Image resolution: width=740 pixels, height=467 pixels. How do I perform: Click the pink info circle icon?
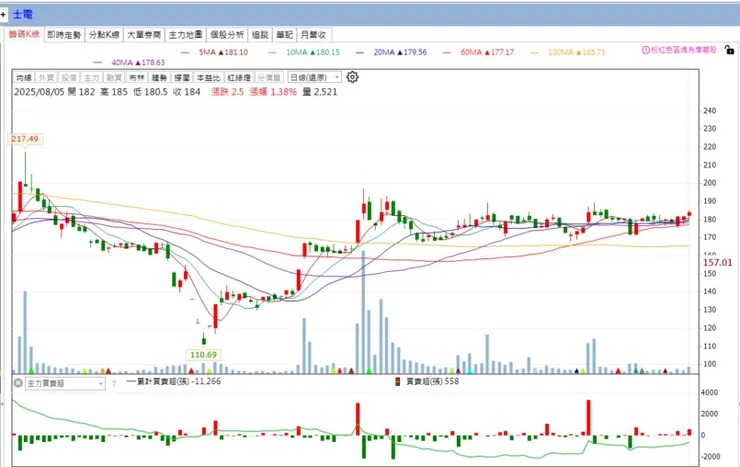click(645, 50)
